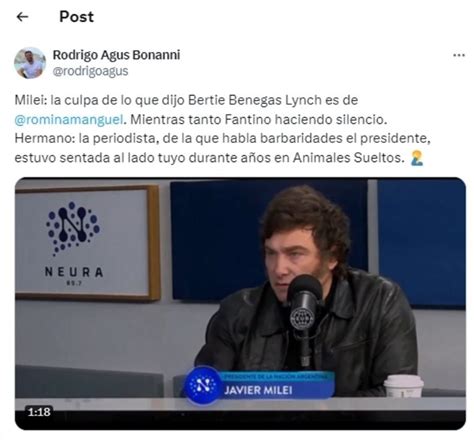This screenshot has height=440, width=474.
Task: Click the Javier Milei name banner
Action: [x=277, y=385]
